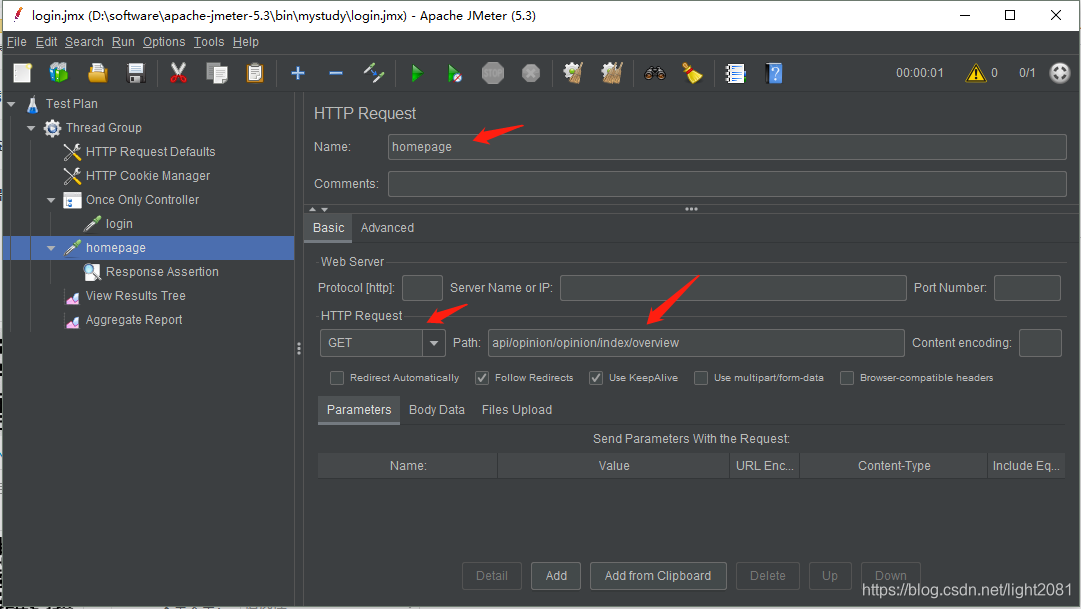Click the Shutdown threads icon
Image resolution: width=1081 pixels, height=609 pixels.
tap(531, 73)
